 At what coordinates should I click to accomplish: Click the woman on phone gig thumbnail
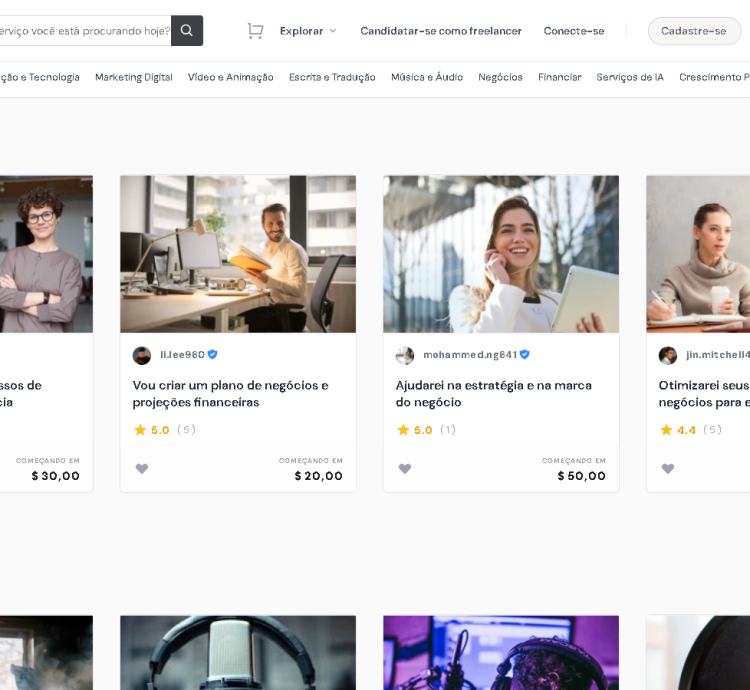point(501,254)
